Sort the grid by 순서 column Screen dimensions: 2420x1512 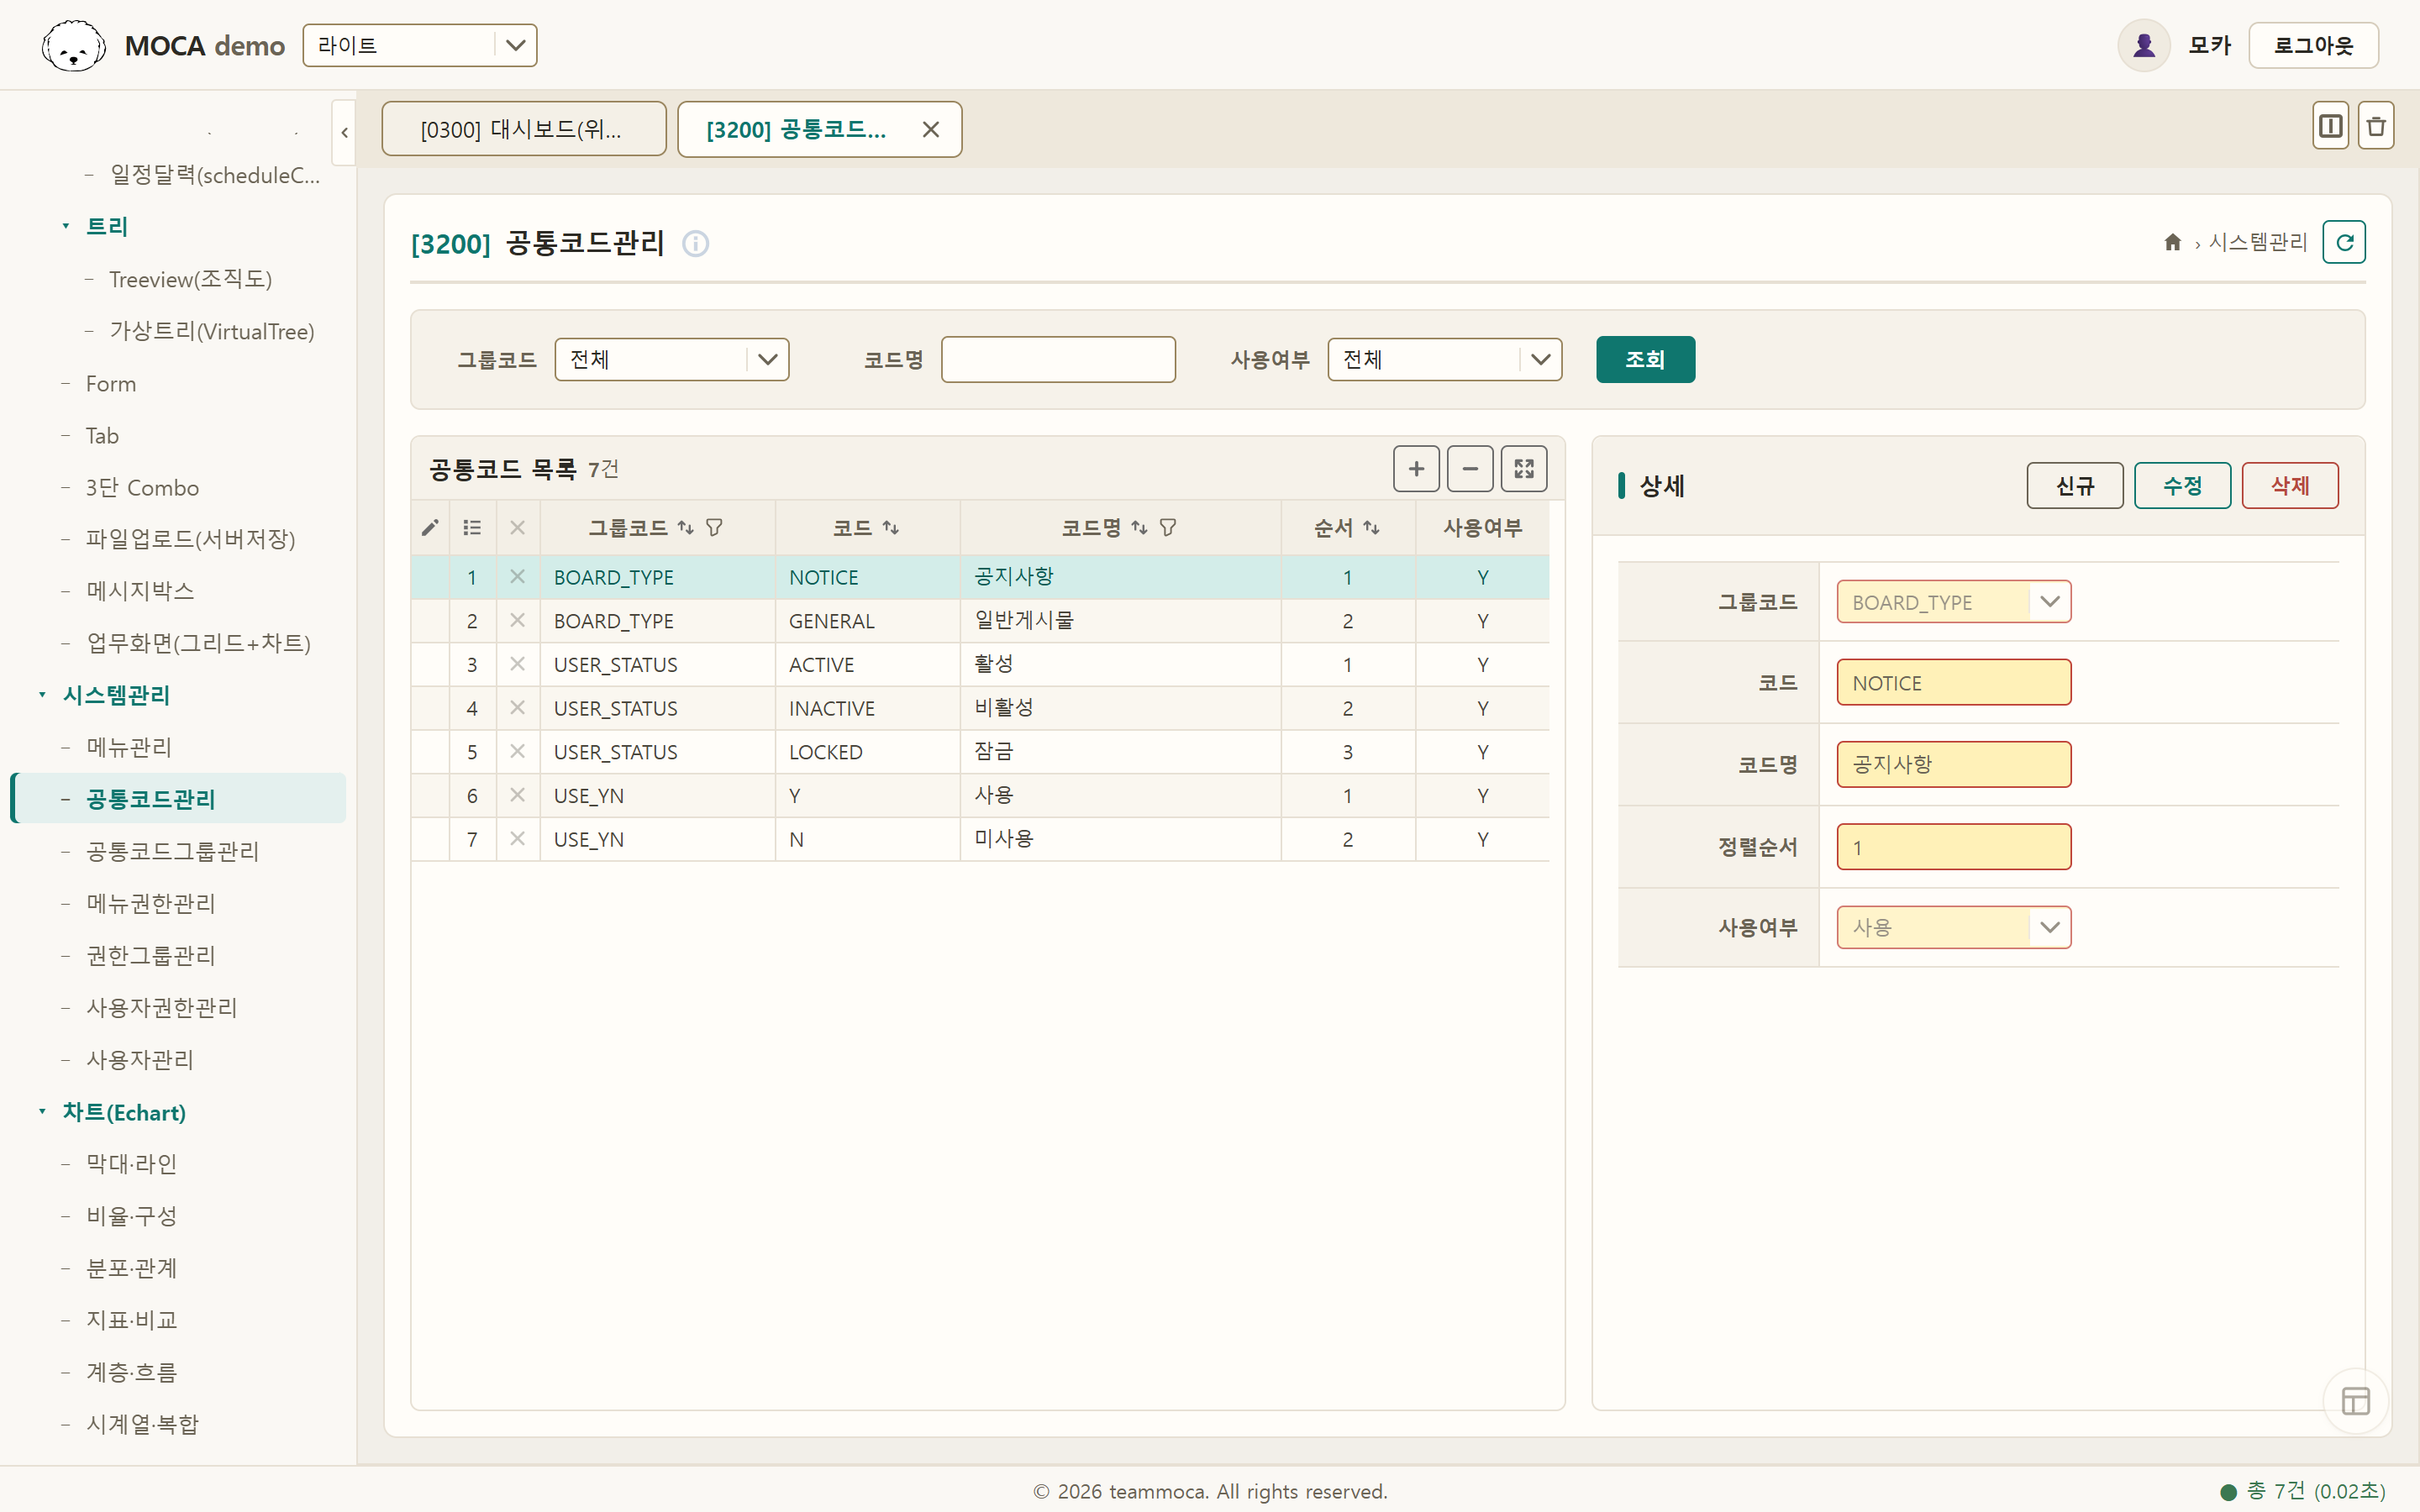pos(1371,527)
